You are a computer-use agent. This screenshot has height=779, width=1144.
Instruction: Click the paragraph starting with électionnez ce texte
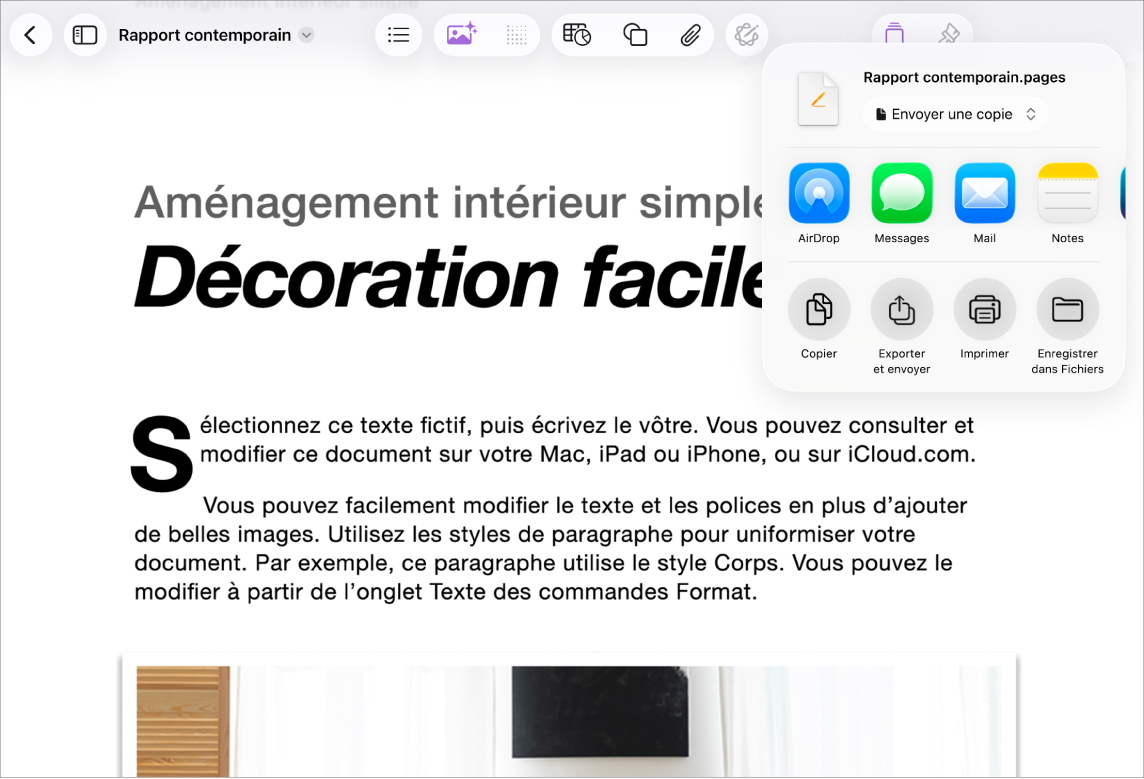tap(587, 440)
